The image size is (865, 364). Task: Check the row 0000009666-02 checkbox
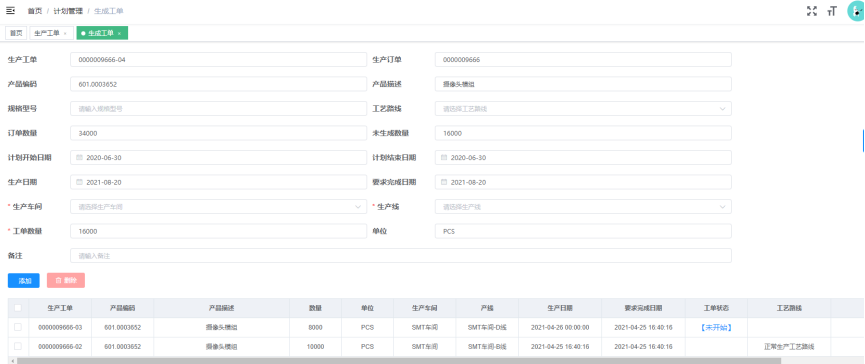pyautogui.click(x=18, y=346)
